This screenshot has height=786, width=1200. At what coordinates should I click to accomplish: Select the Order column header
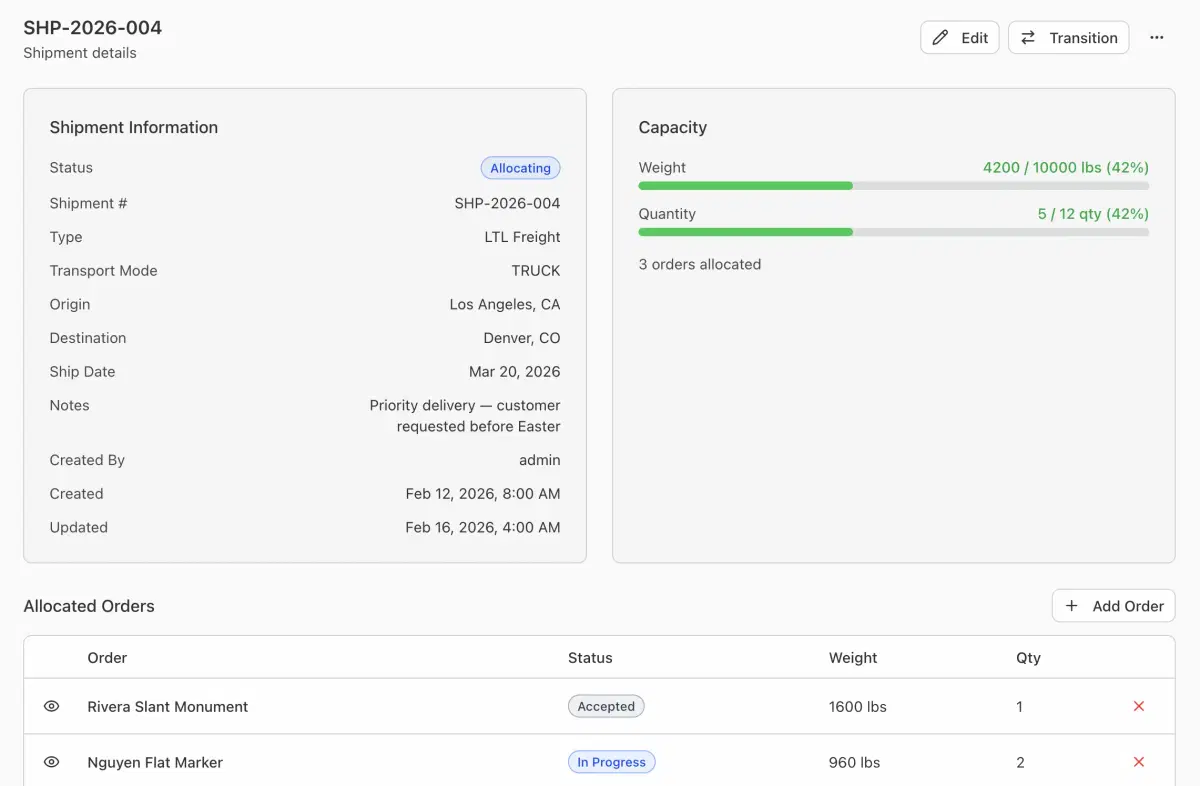click(107, 658)
